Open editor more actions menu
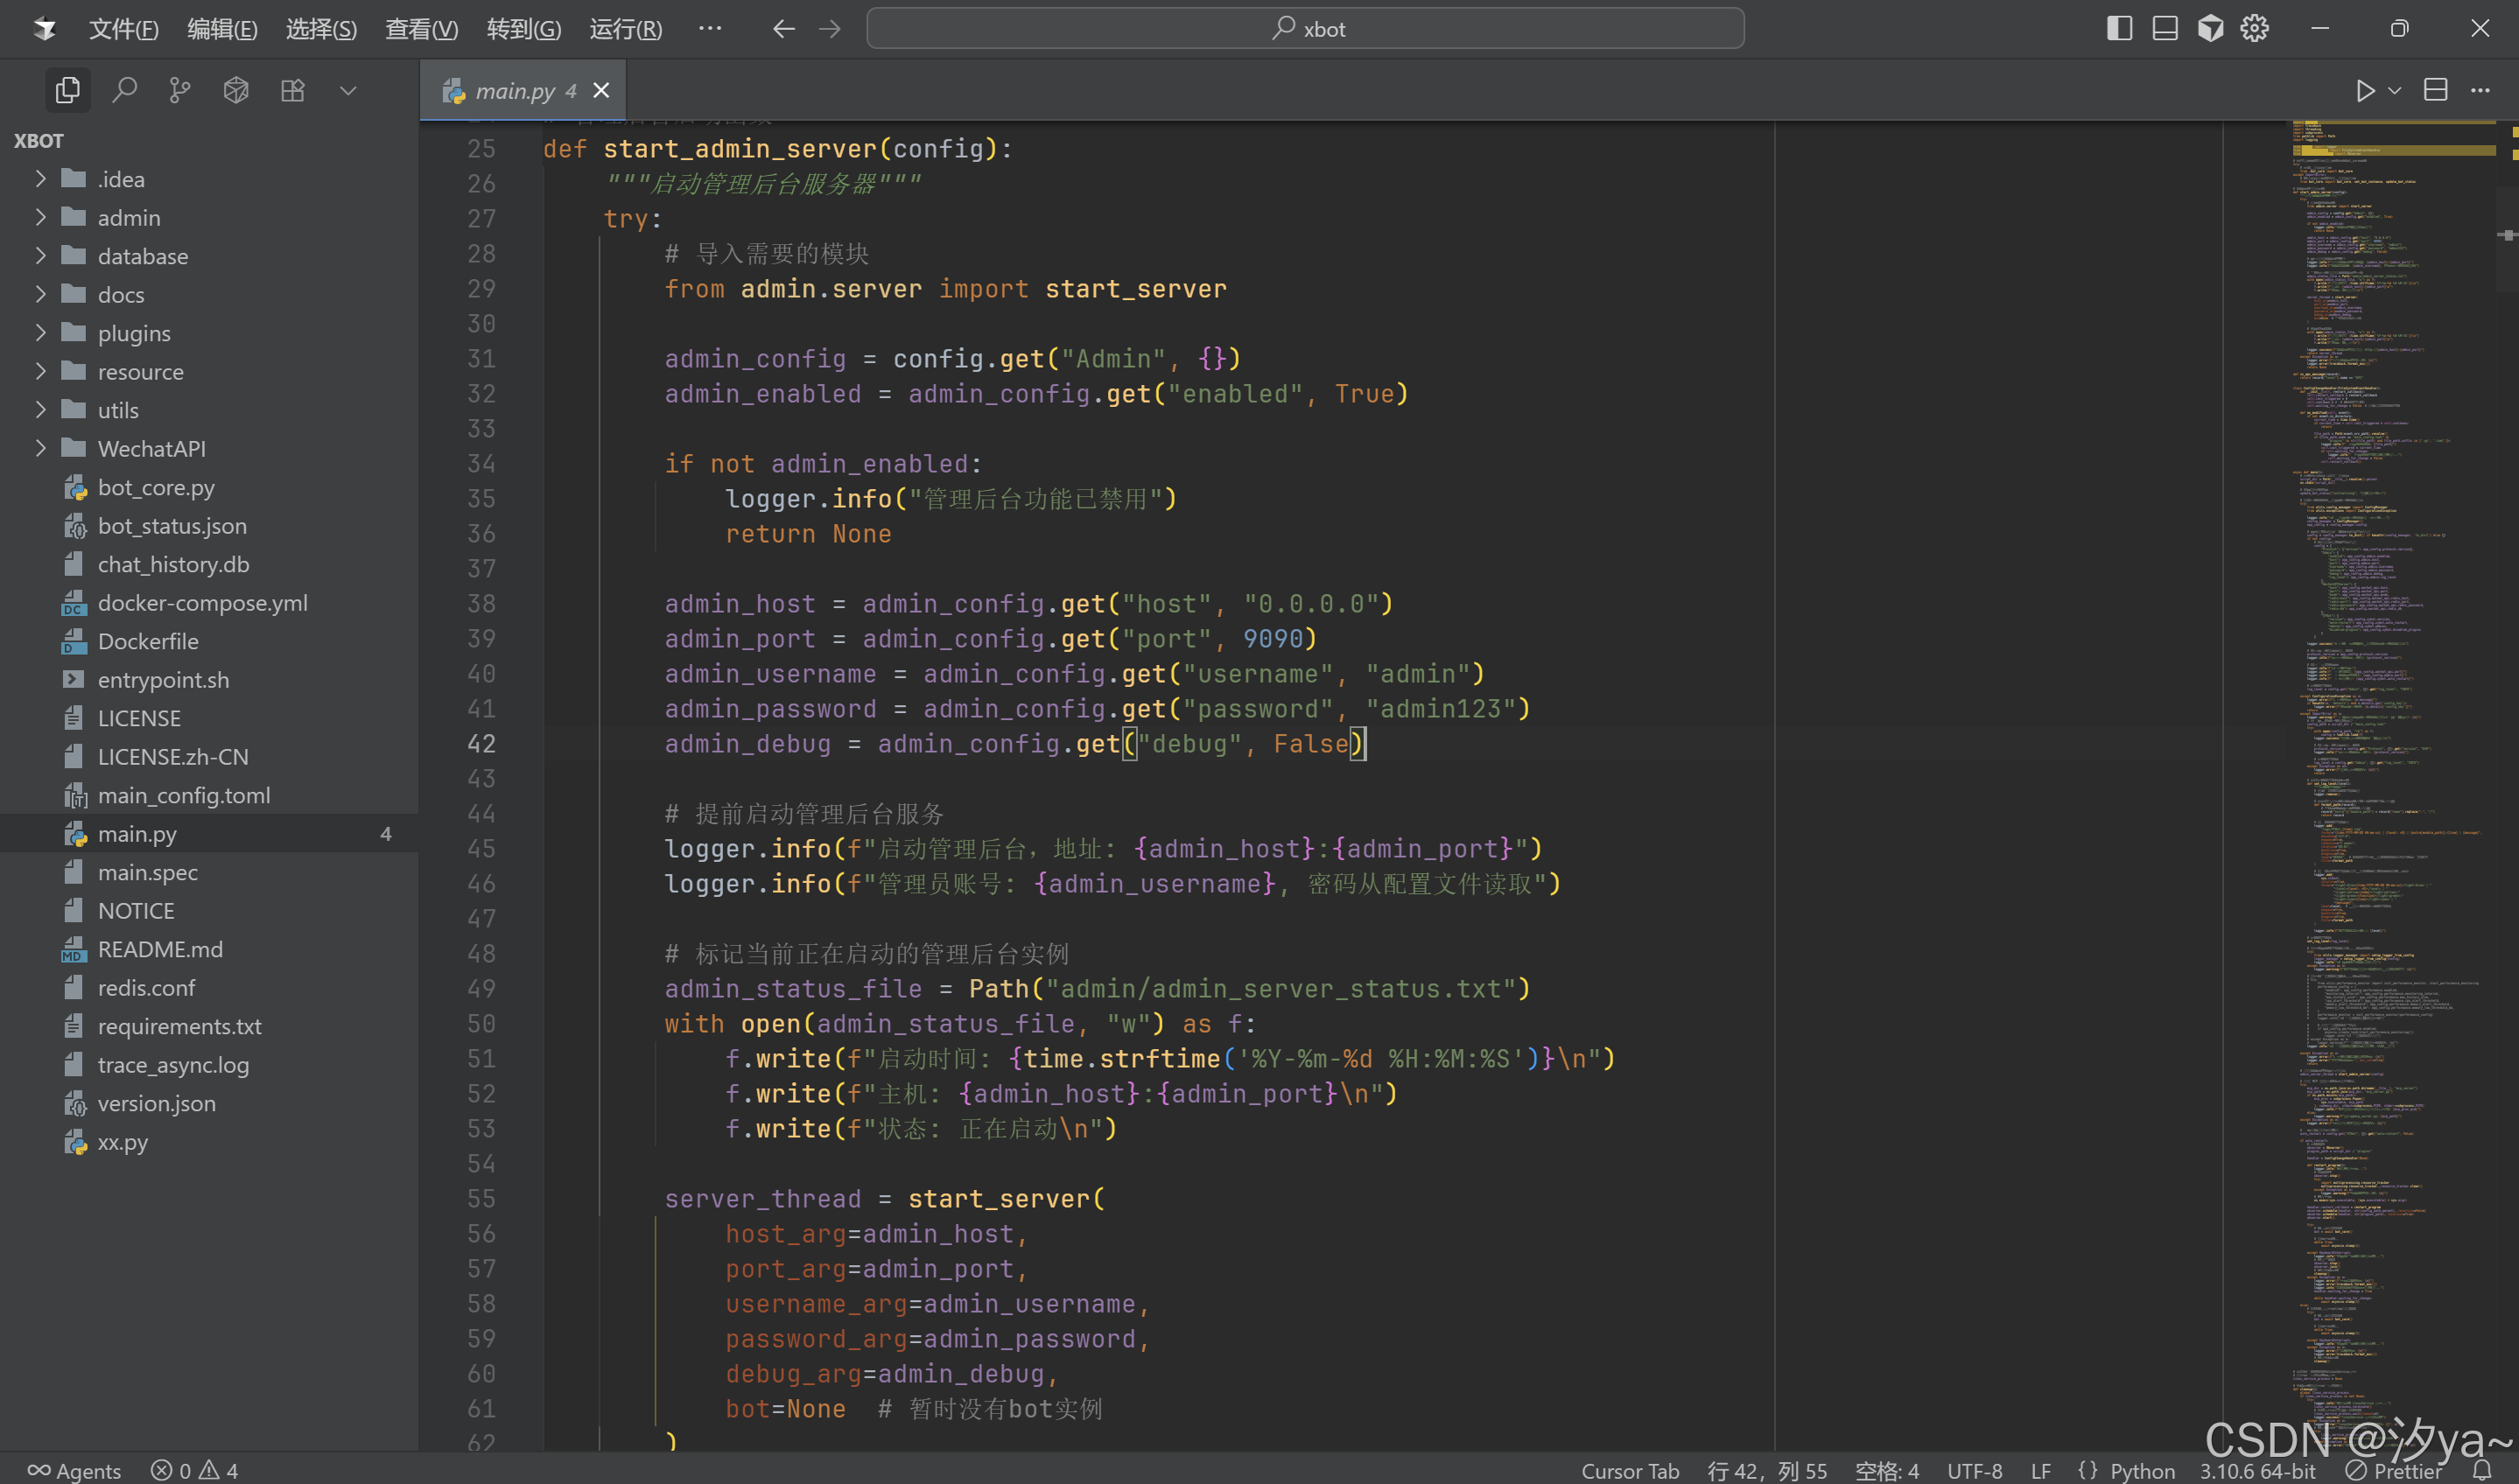Image resolution: width=2519 pixels, height=1484 pixels. click(x=2480, y=90)
